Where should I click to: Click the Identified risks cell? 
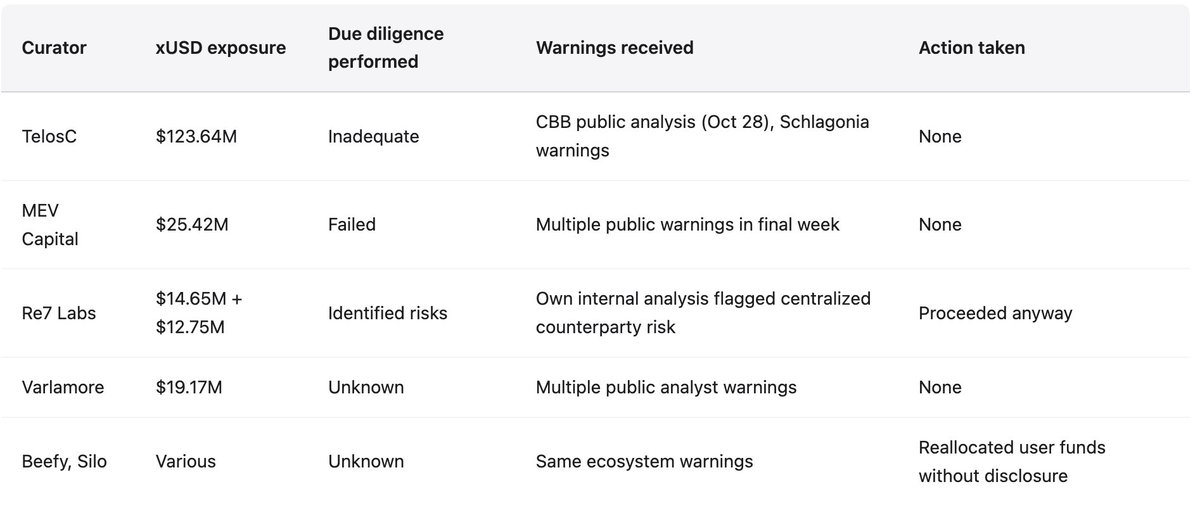pyautogui.click(x=388, y=313)
